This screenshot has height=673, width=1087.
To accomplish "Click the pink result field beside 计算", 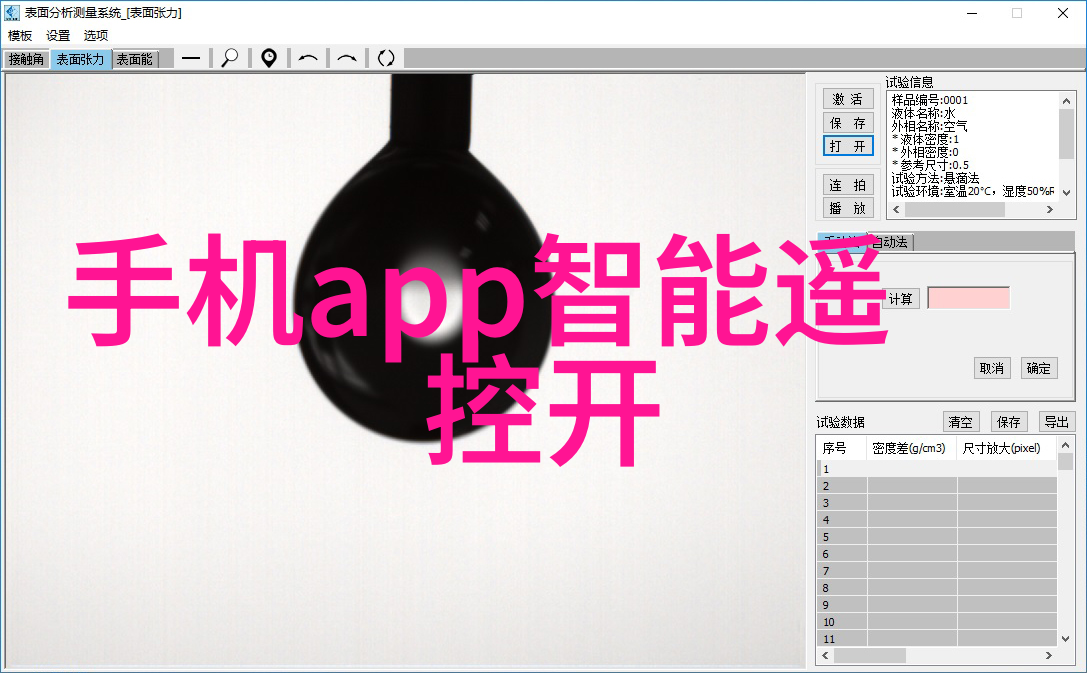I will pyautogui.click(x=968, y=298).
